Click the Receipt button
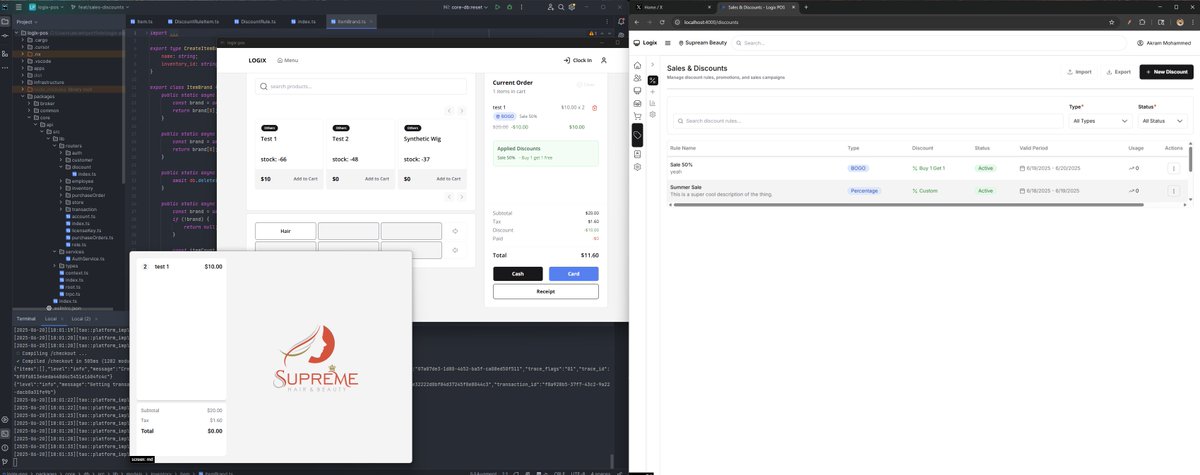1200x475 pixels. click(546, 292)
